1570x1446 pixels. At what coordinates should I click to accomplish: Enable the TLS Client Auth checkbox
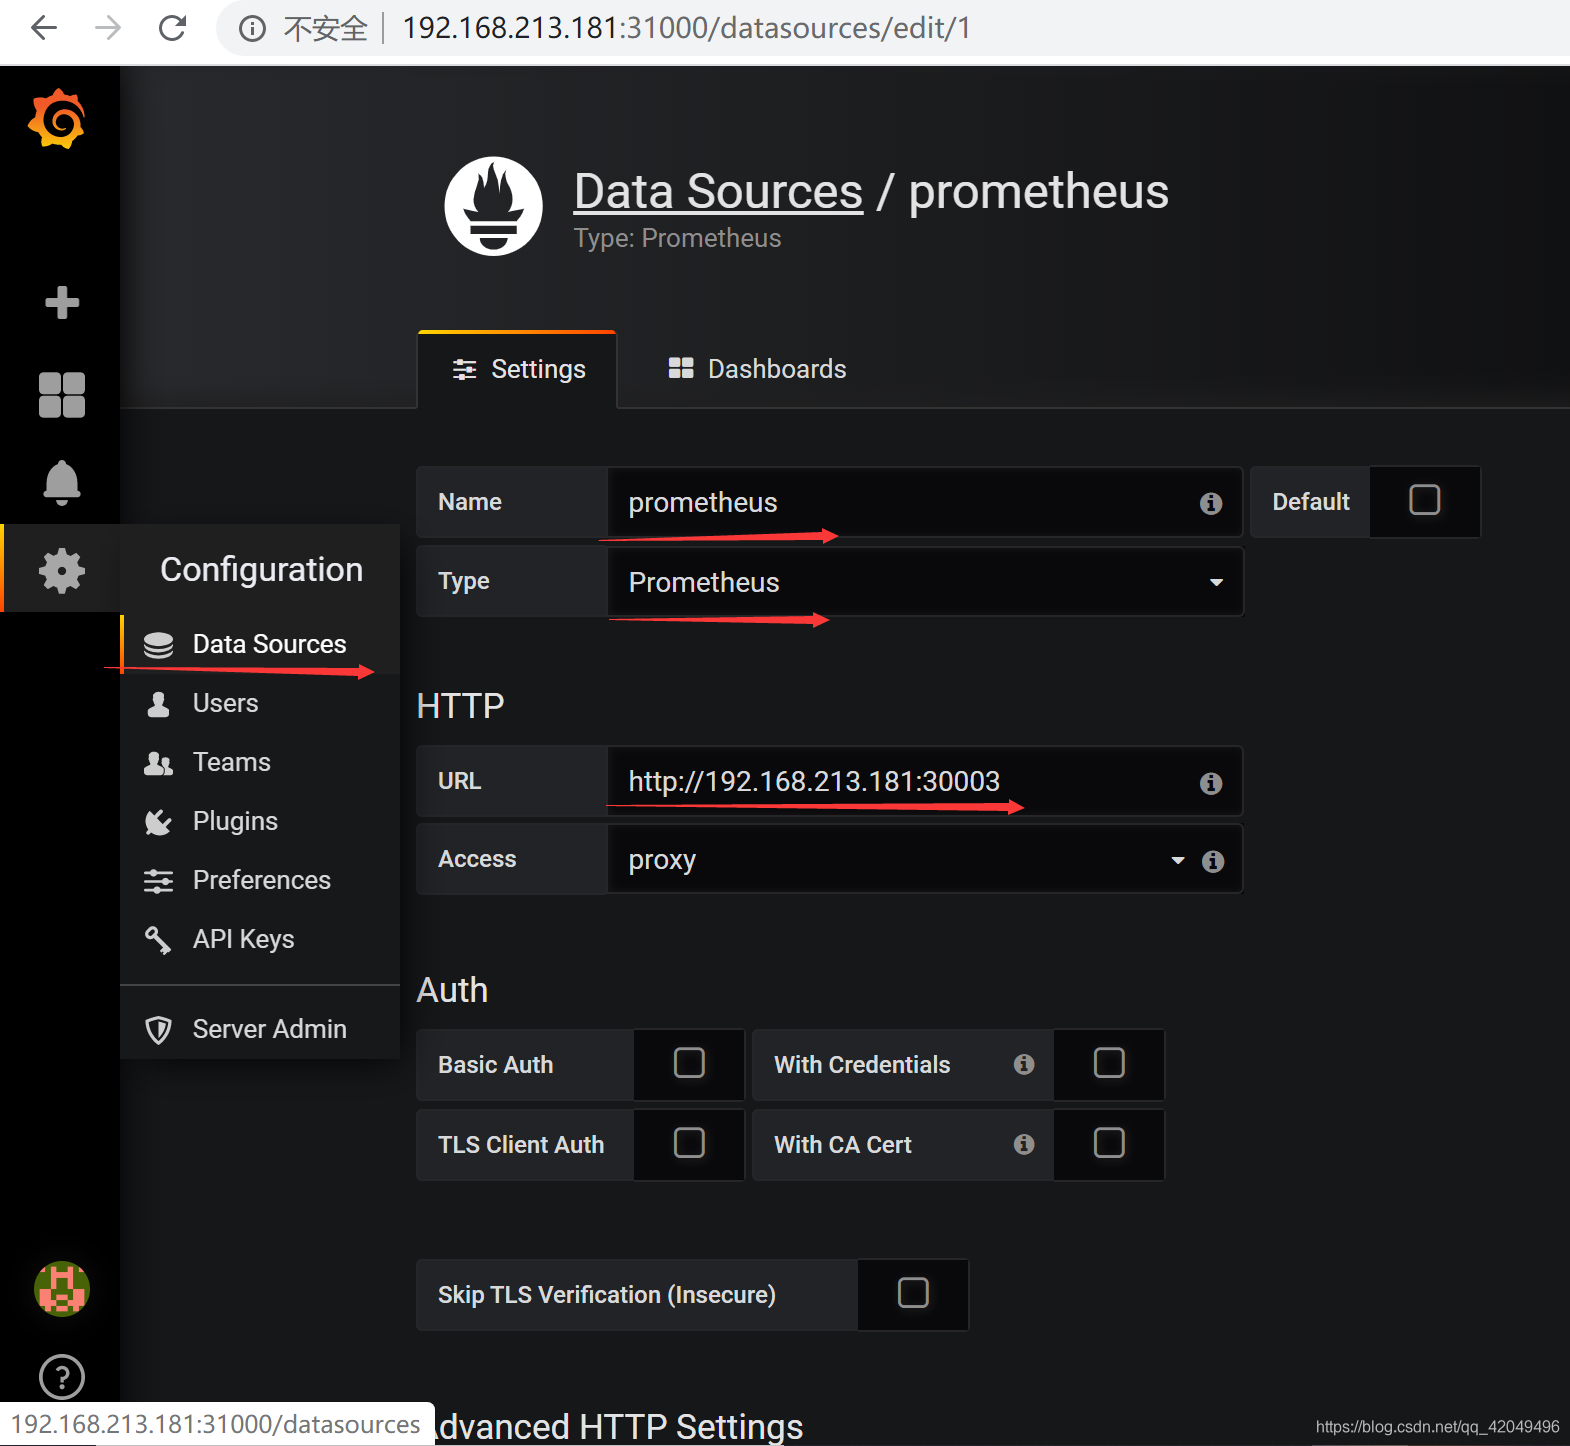(689, 1142)
